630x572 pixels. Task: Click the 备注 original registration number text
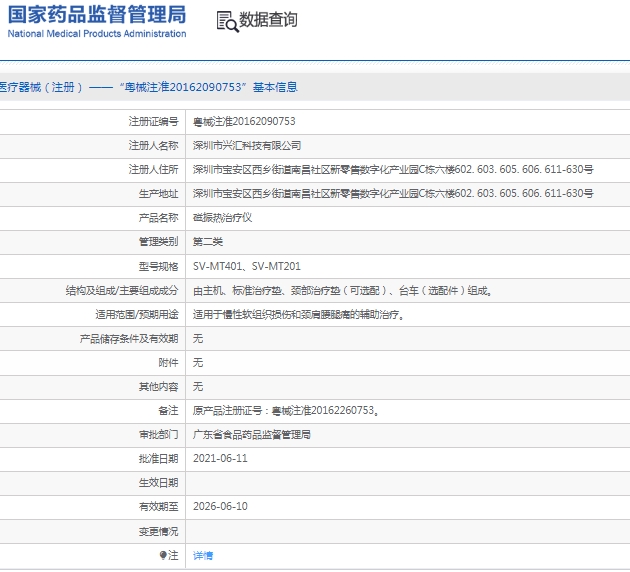click(x=286, y=411)
